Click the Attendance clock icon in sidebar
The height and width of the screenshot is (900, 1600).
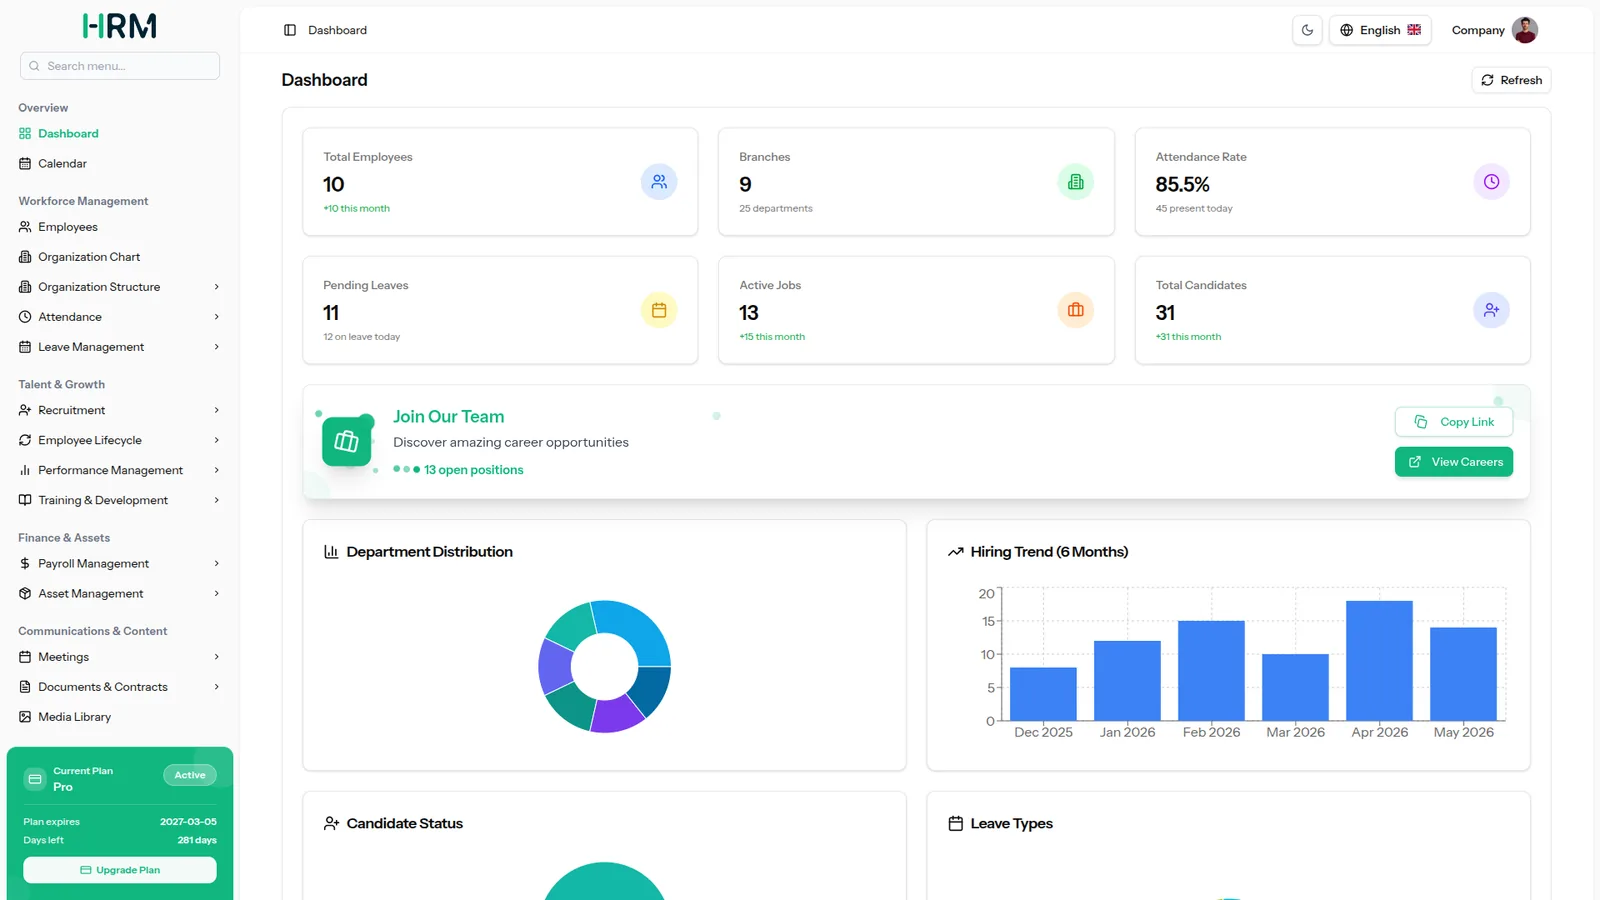[x=25, y=317]
